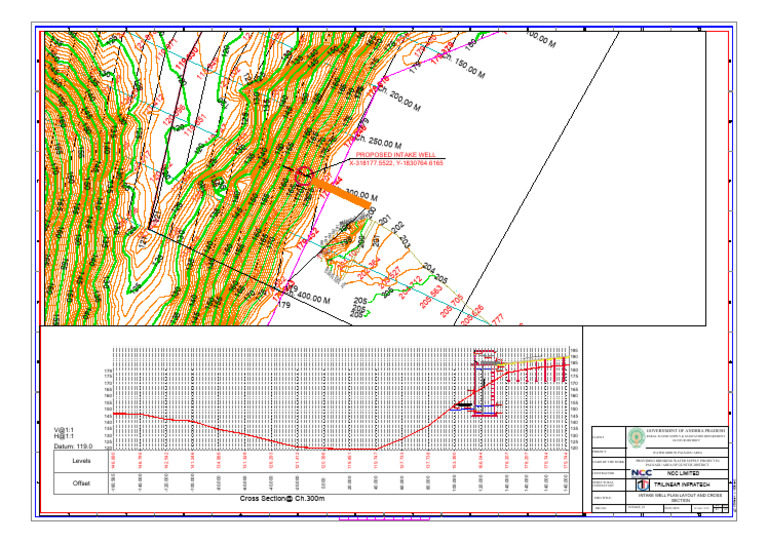Click the 'V@1:1' vertical scale text
The height and width of the screenshot is (543, 768).
[x=64, y=430]
